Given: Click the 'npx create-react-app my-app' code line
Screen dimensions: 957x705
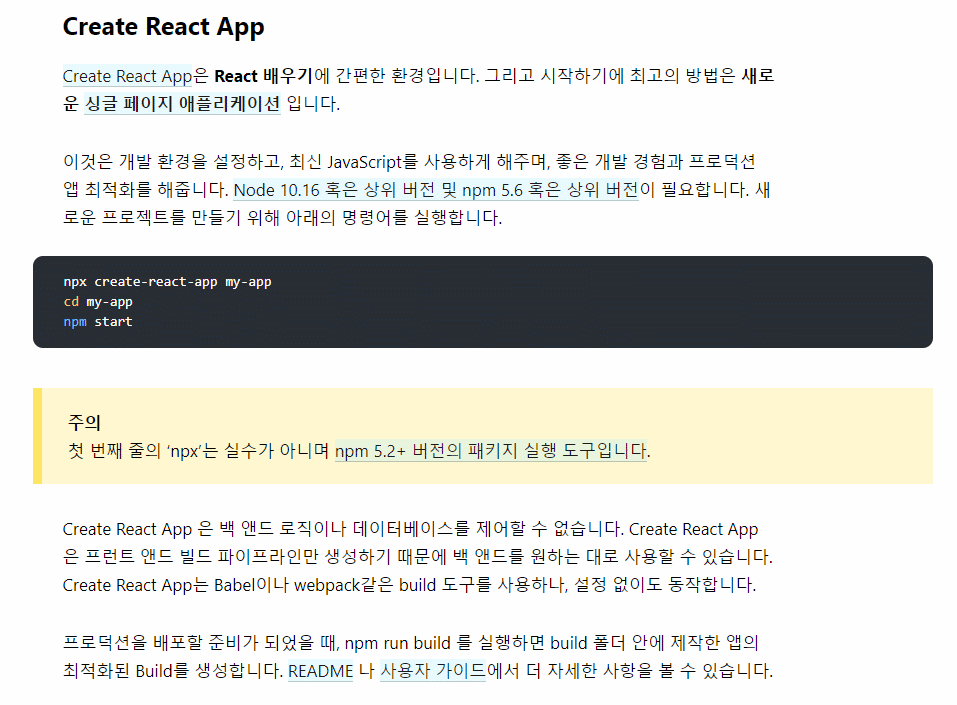Looking at the screenshot, I should pyautogui.click(x=167, y=282).
